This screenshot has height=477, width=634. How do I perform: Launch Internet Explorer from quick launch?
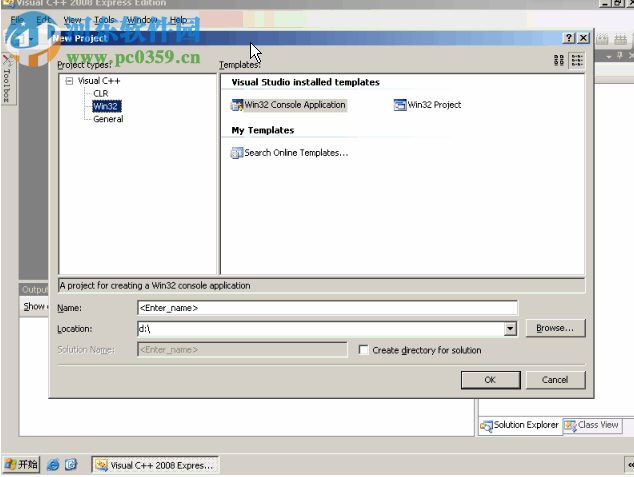(x=53, y=465)
